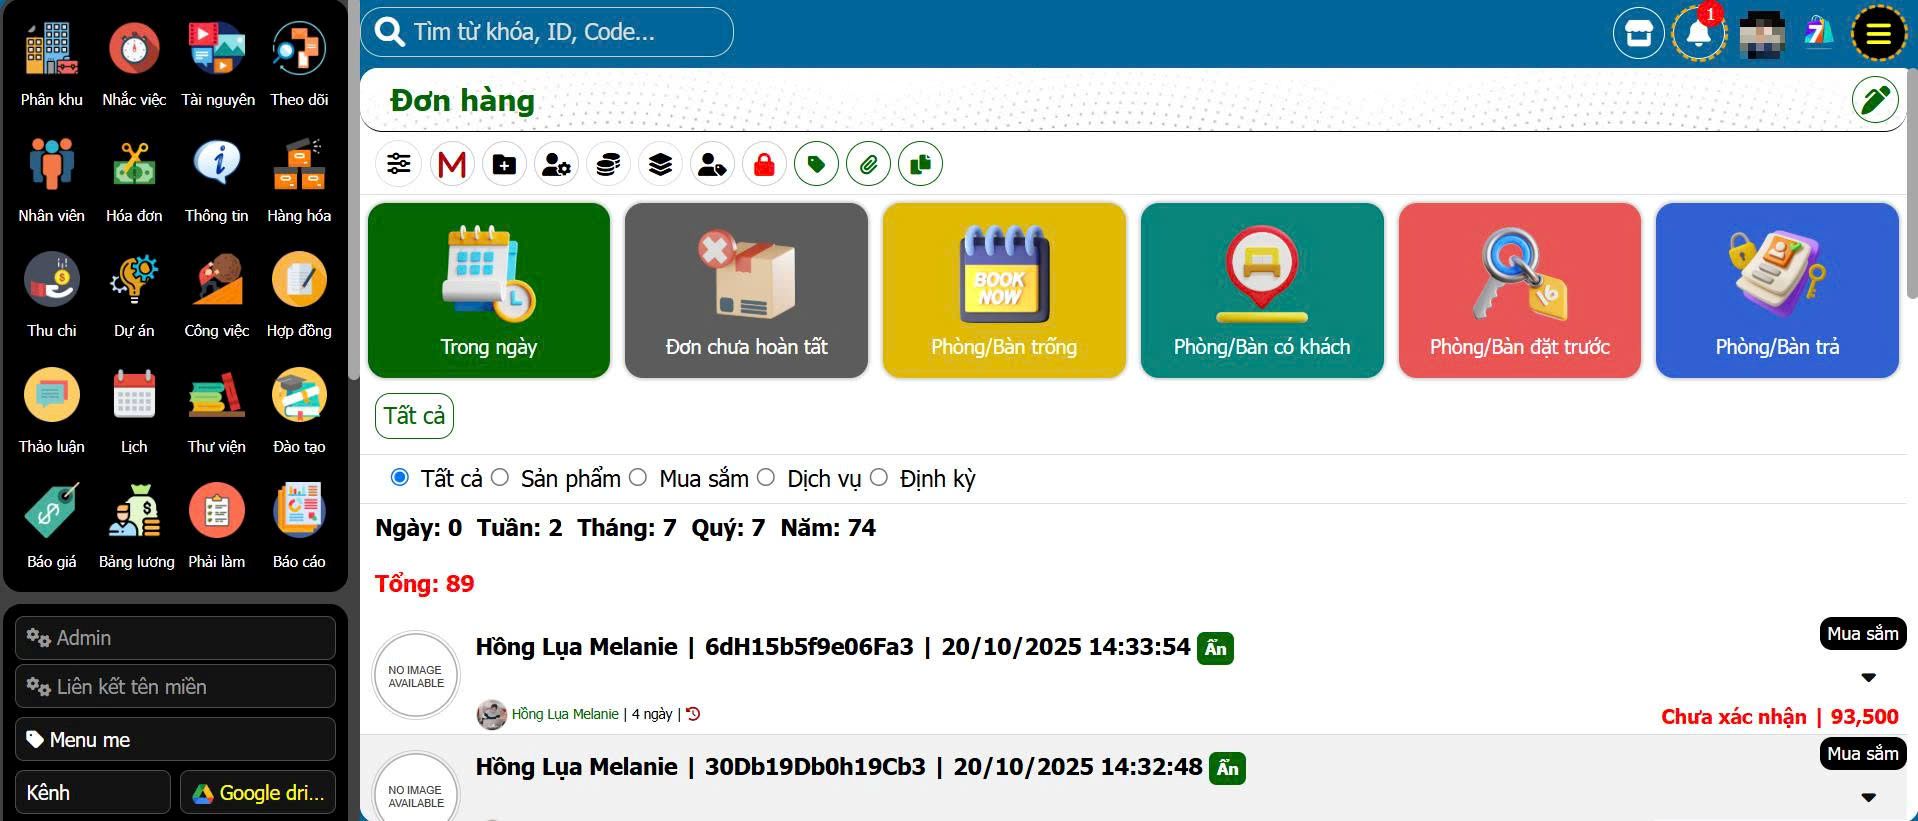This screenshot has height=821, width=1918.
Task: Click the Gmail M toolbar icon
Action: (452, 164)
